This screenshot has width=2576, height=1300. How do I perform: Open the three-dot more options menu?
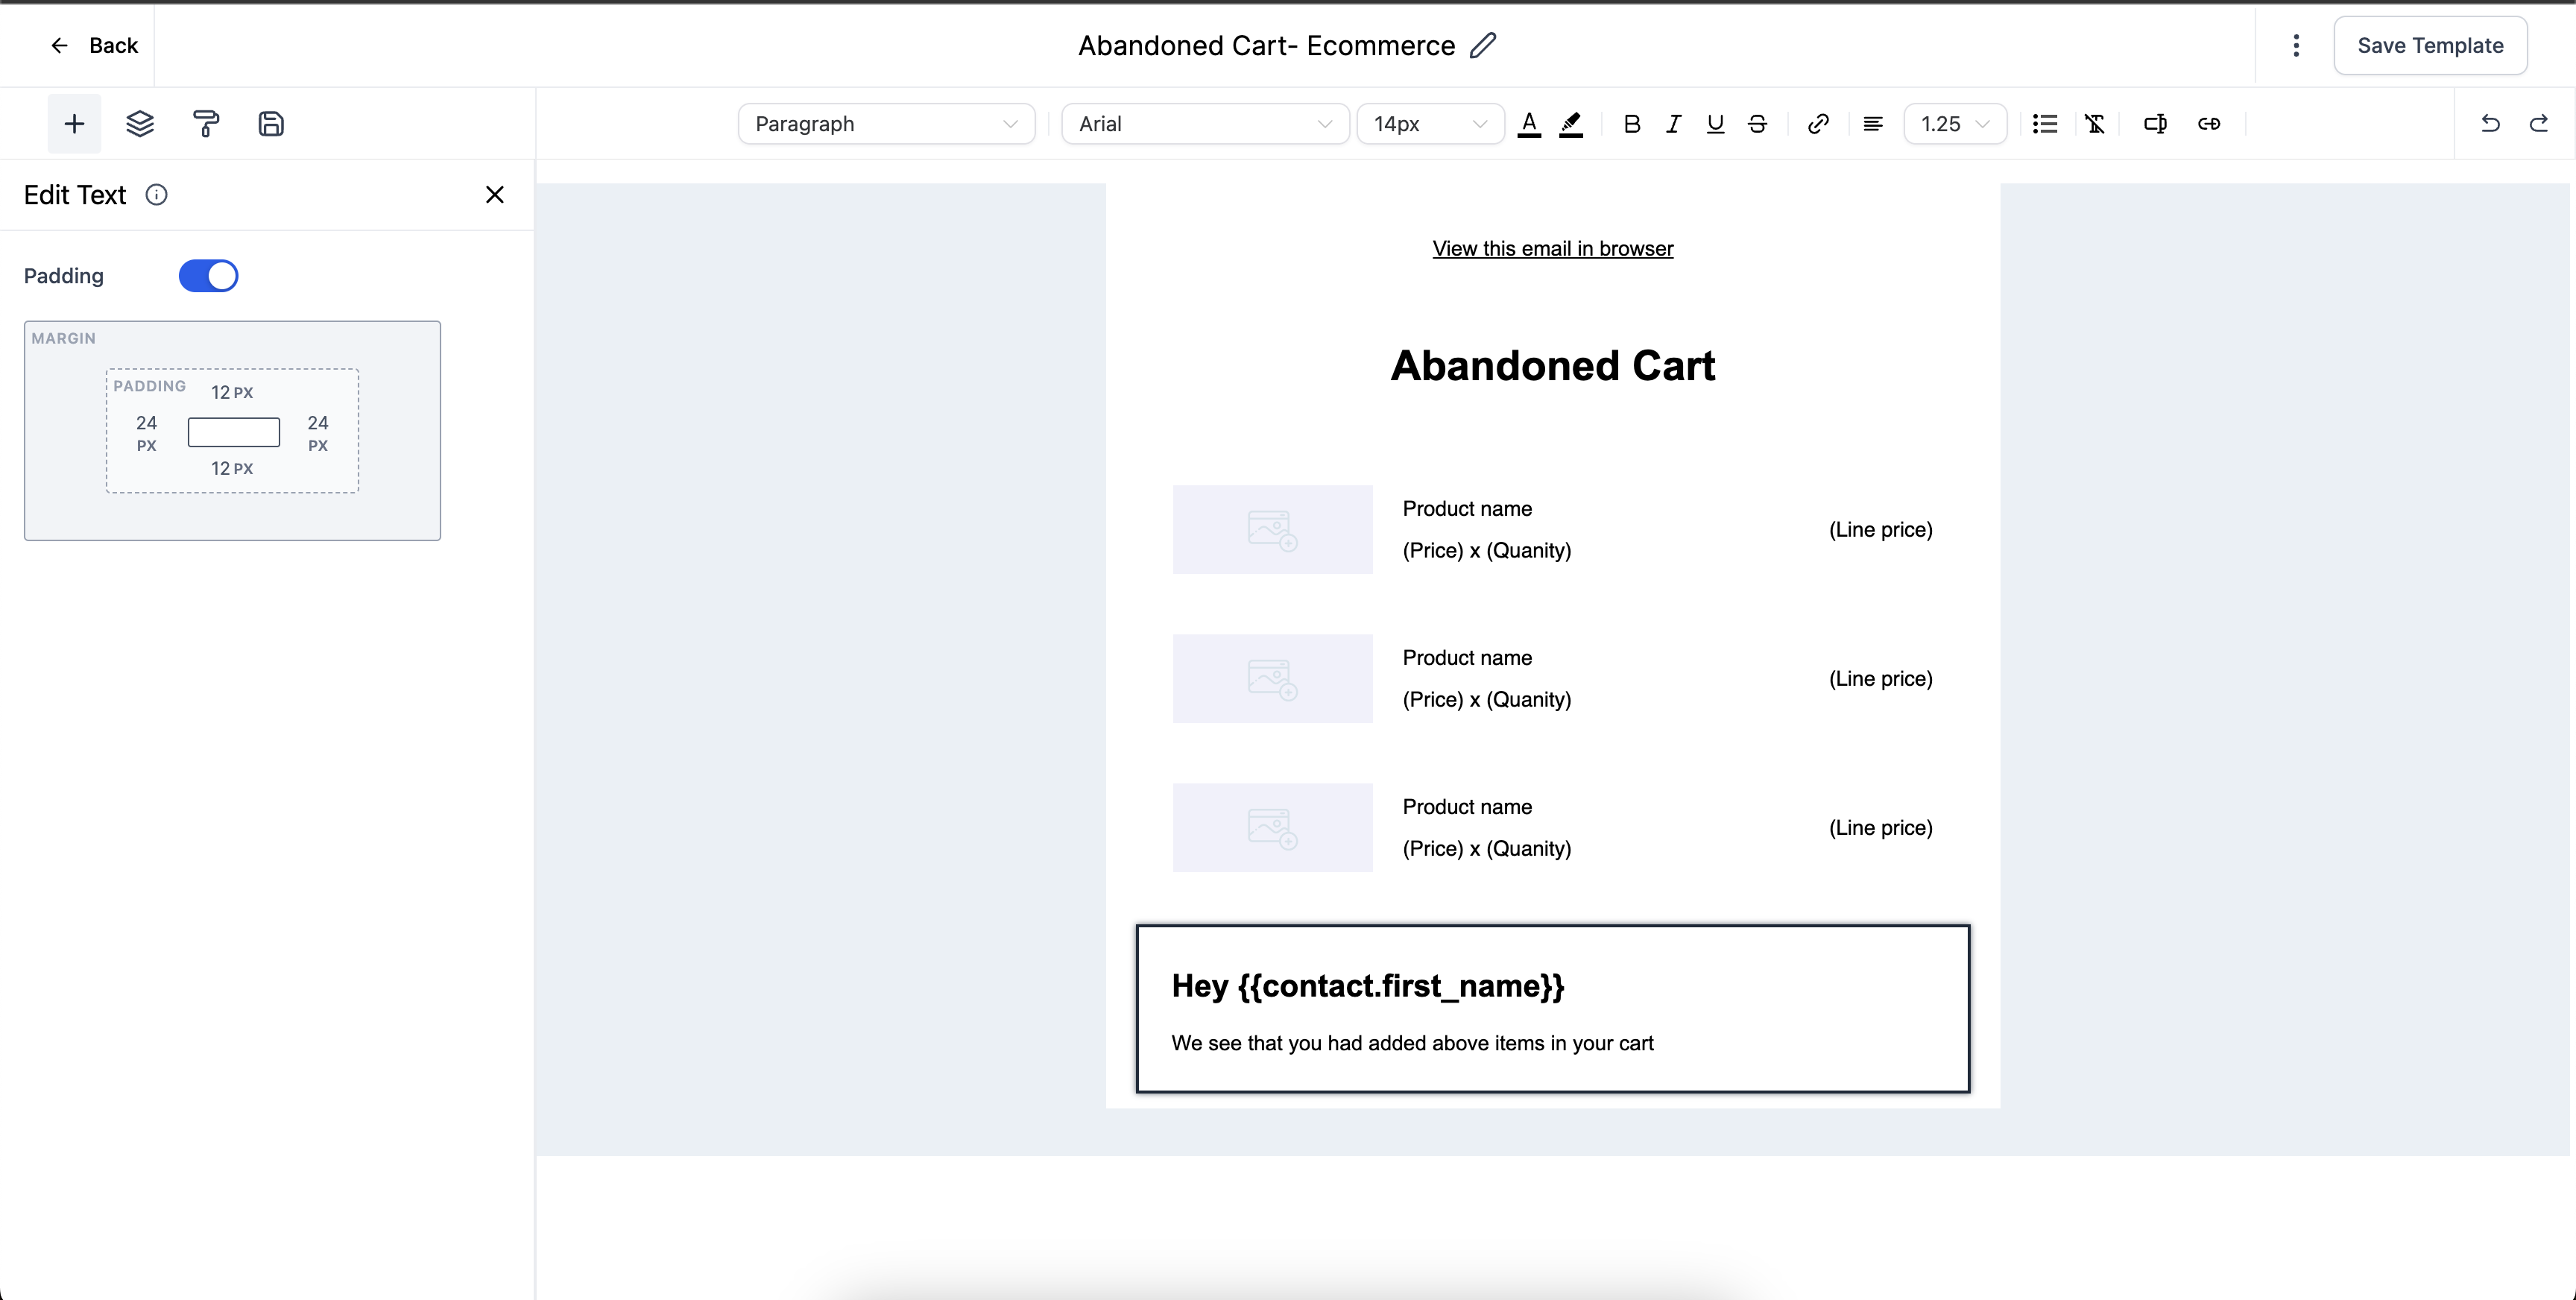pos(2296,45)
